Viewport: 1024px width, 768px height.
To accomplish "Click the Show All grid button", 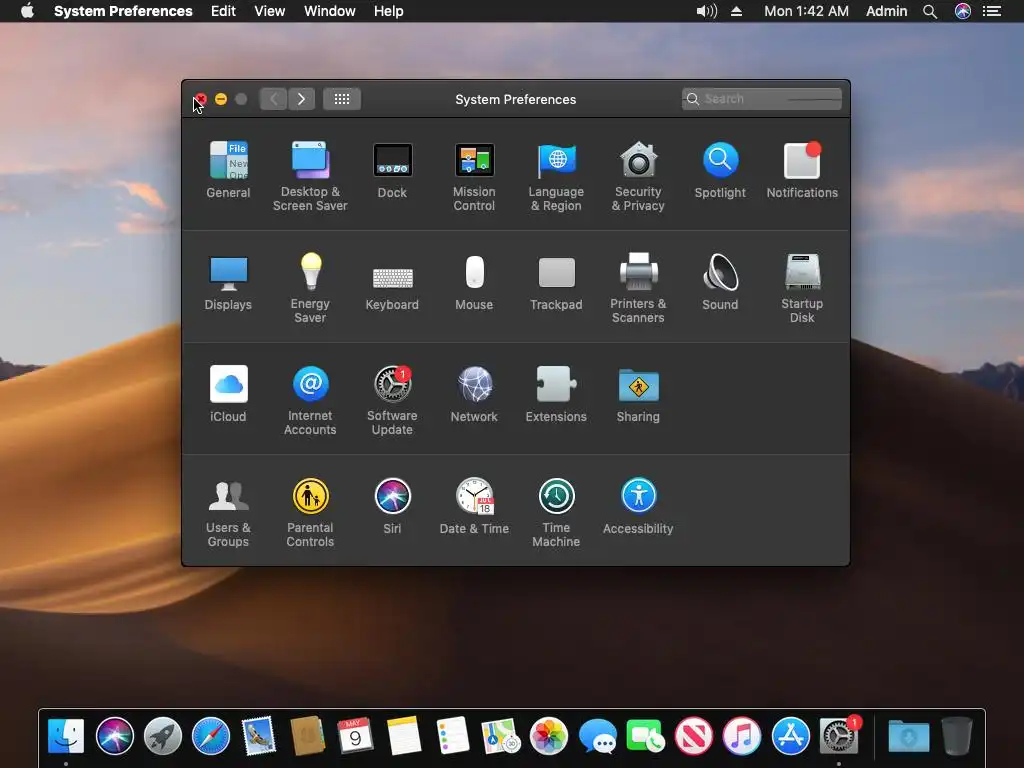I will click(x=342, y=99).
